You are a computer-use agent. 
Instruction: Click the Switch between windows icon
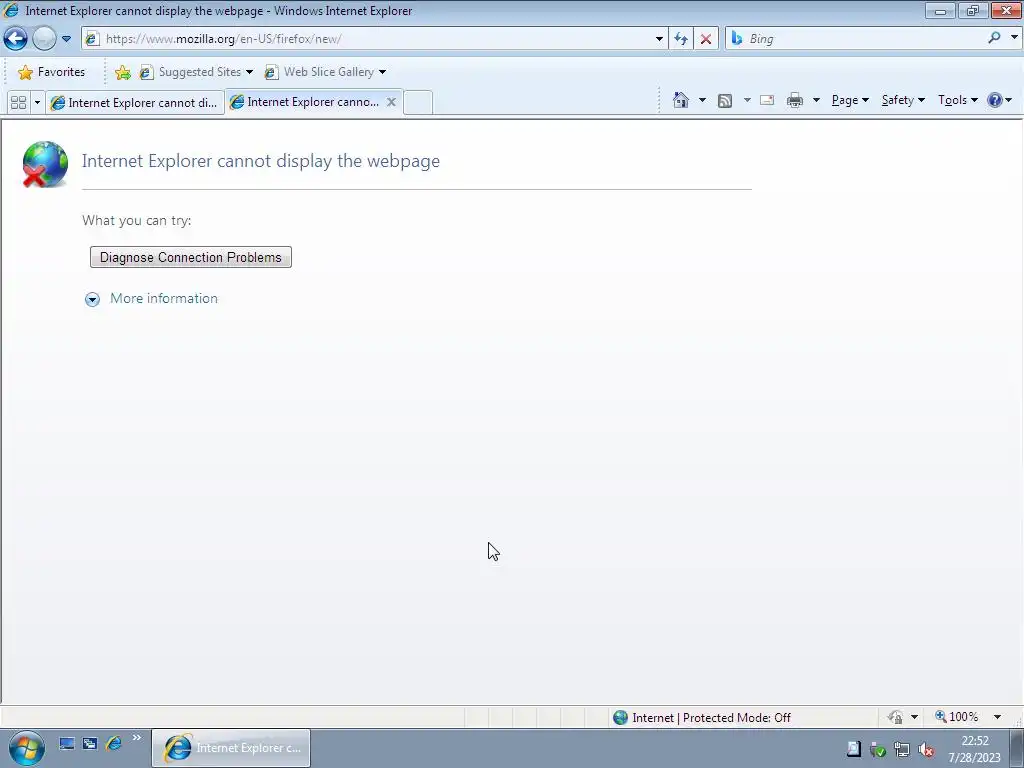90,743
